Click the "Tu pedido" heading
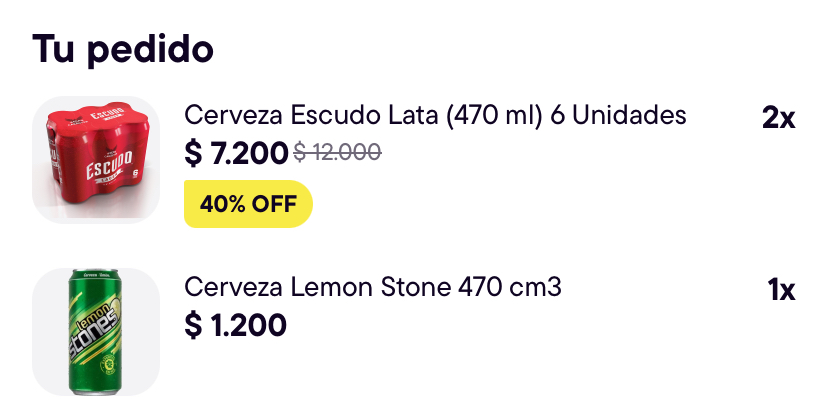This screenshot has width=828, height=414. [123, 48]
